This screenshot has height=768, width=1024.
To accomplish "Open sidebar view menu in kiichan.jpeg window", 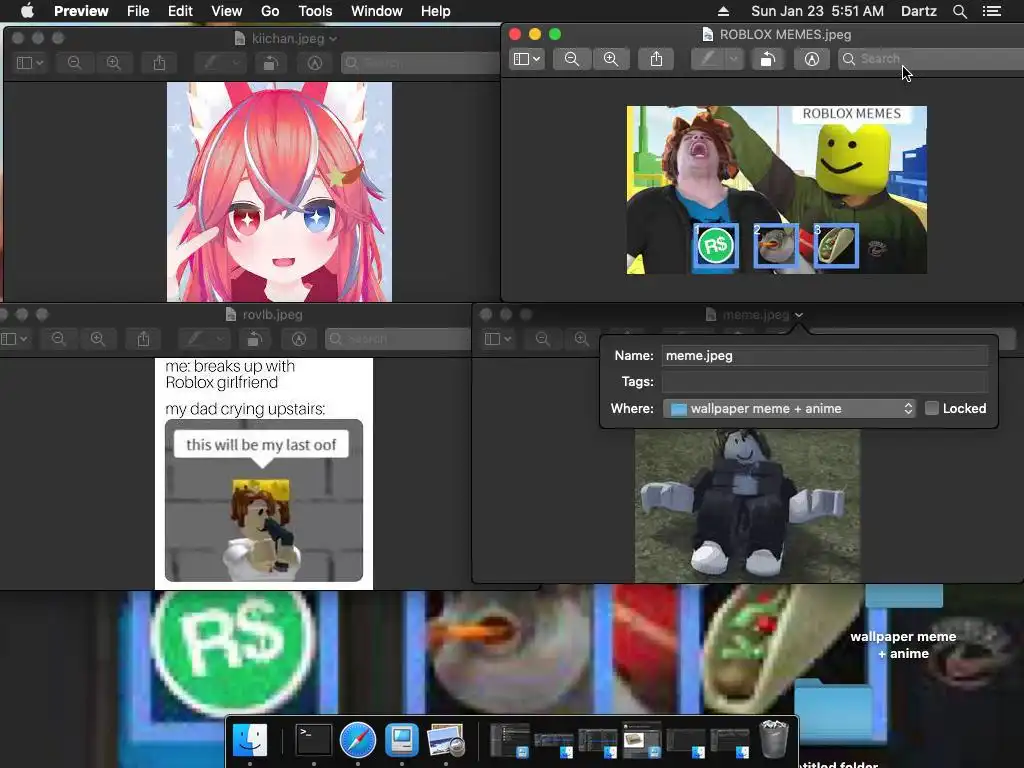I will 29,63.
